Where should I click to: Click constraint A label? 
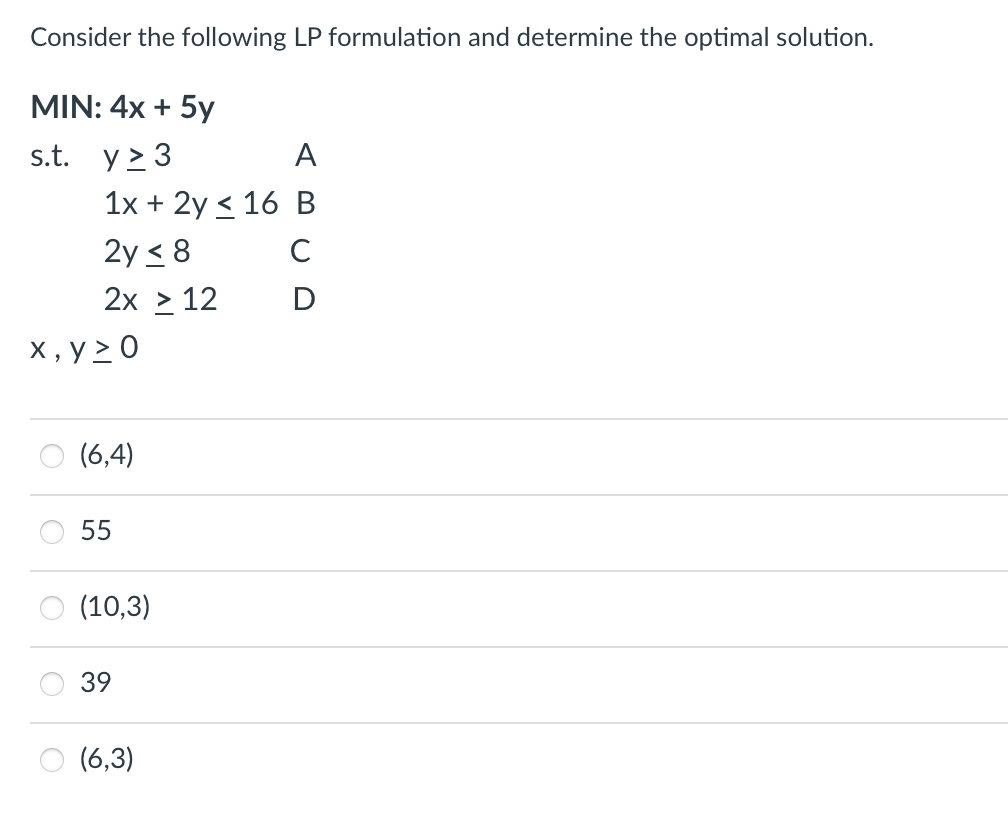coord(305,155)
